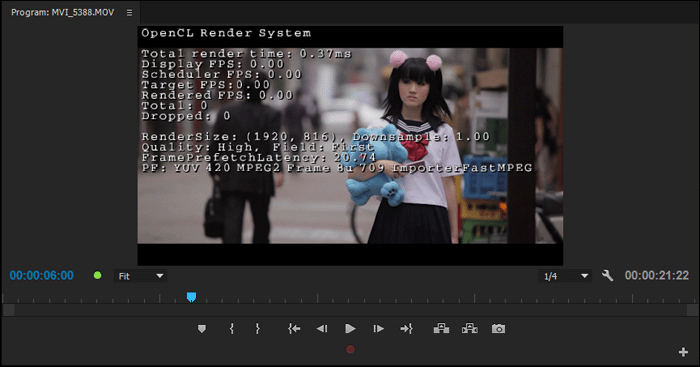The image size is (700, 367).
Task: Click the red record indicator below Play
Action: [x=350, y=349]
